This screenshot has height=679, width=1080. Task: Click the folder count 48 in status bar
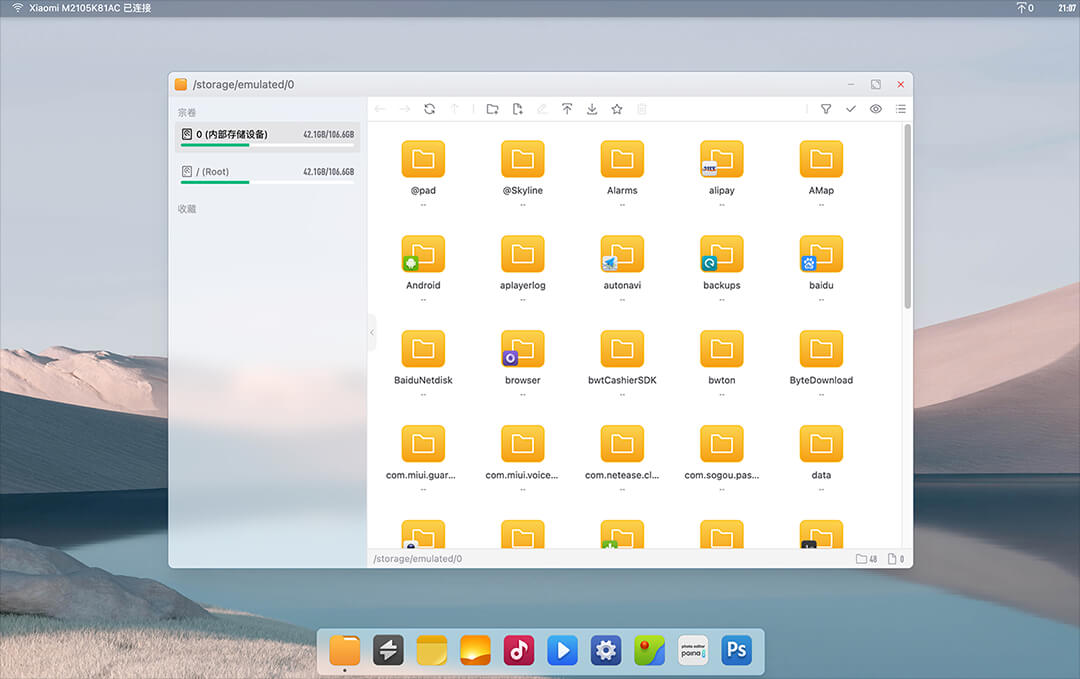click(866, 558)
